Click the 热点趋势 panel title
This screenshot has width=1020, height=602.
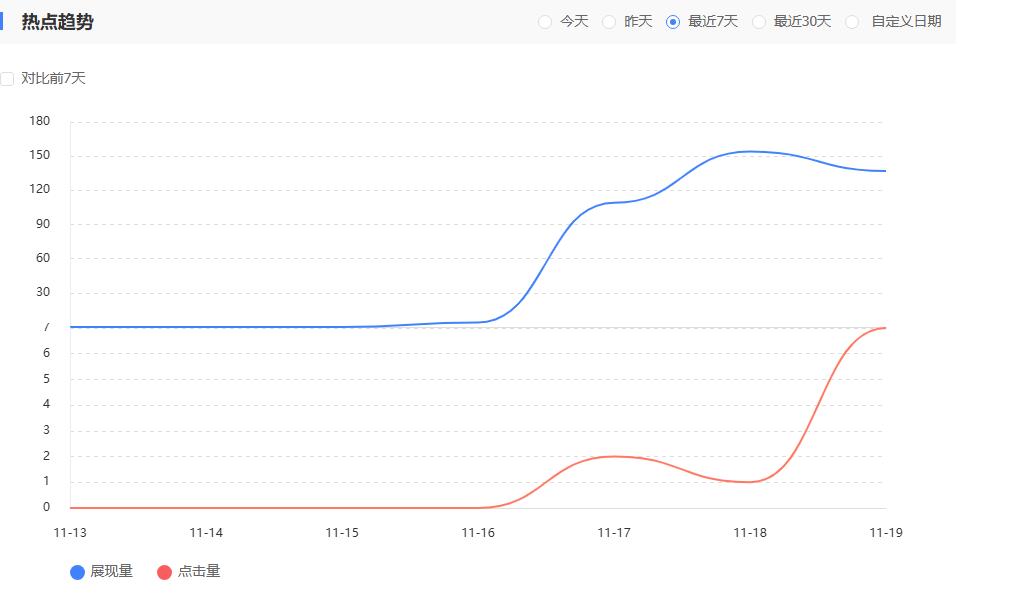click(x=57, y=22)
